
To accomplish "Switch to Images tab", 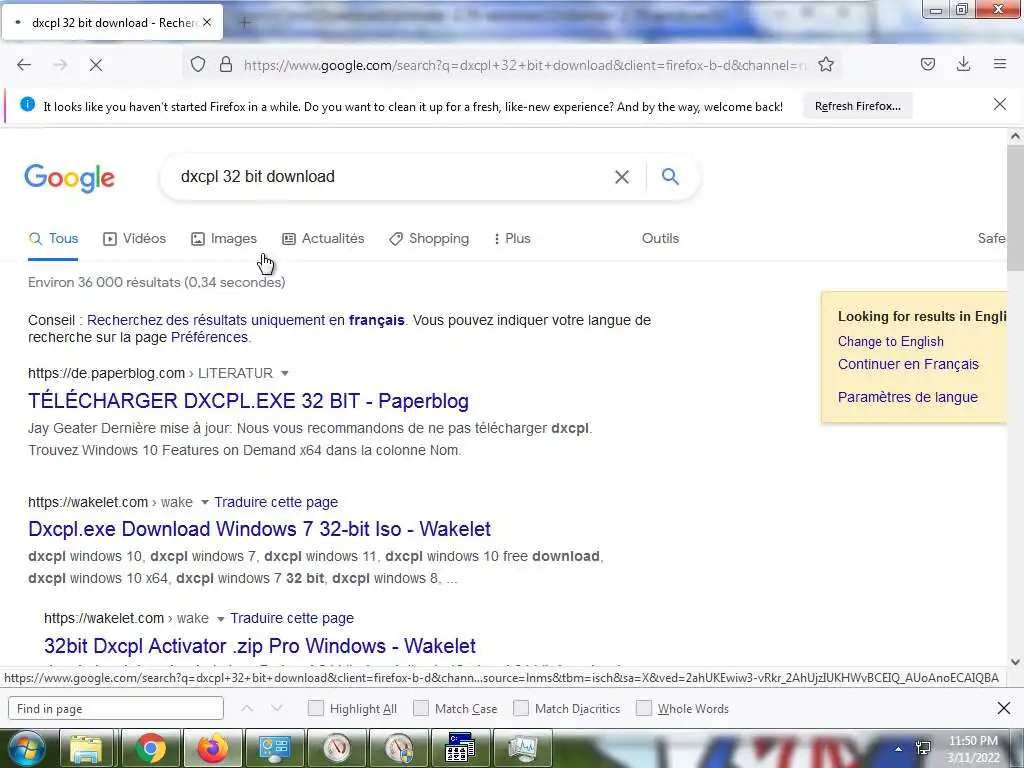I will [224, 238].
